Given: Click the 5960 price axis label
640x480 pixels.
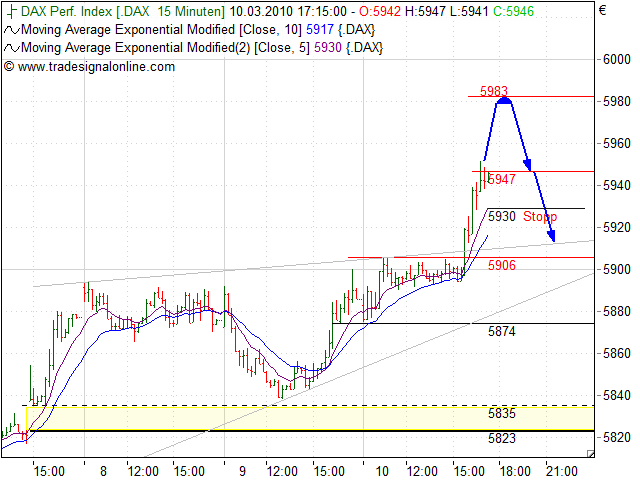Looking at the screenshot, I should (x=617, y=143).
